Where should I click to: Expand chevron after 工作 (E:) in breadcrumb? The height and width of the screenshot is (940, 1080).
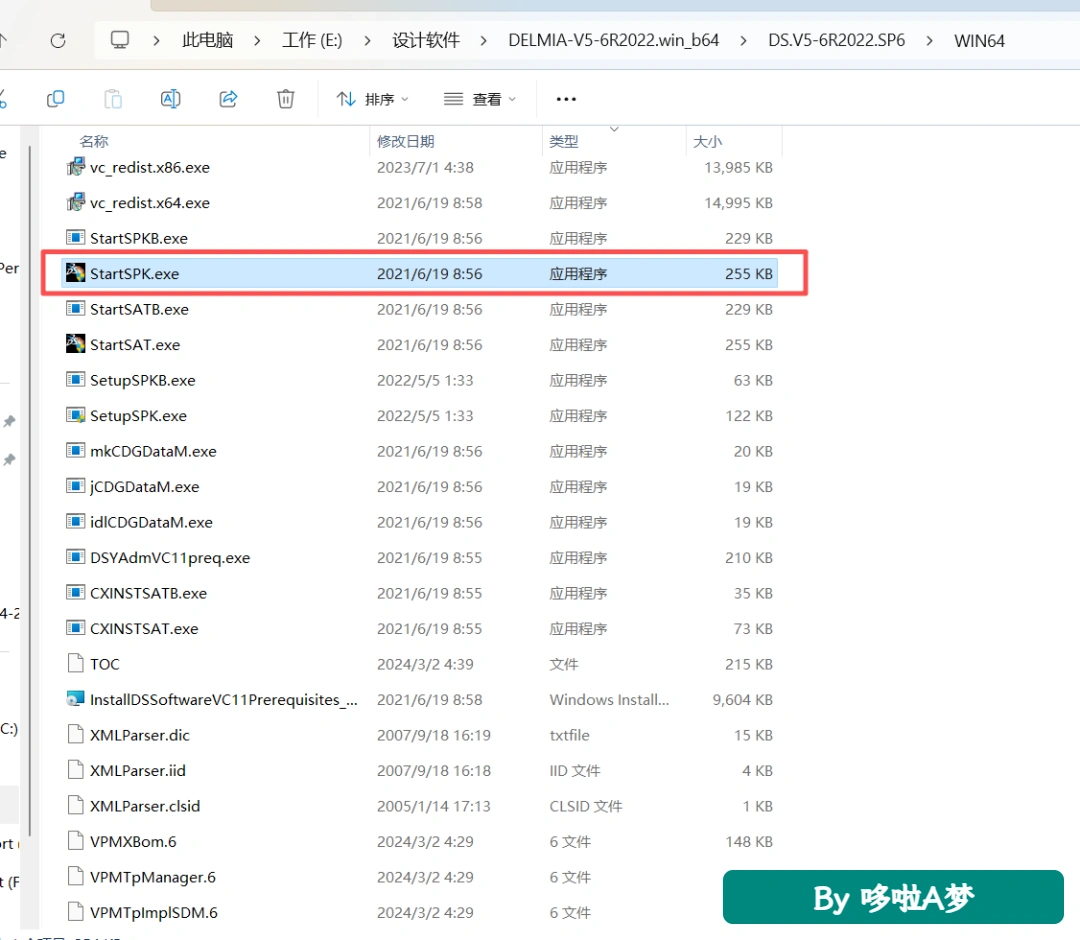coord(367,41)
